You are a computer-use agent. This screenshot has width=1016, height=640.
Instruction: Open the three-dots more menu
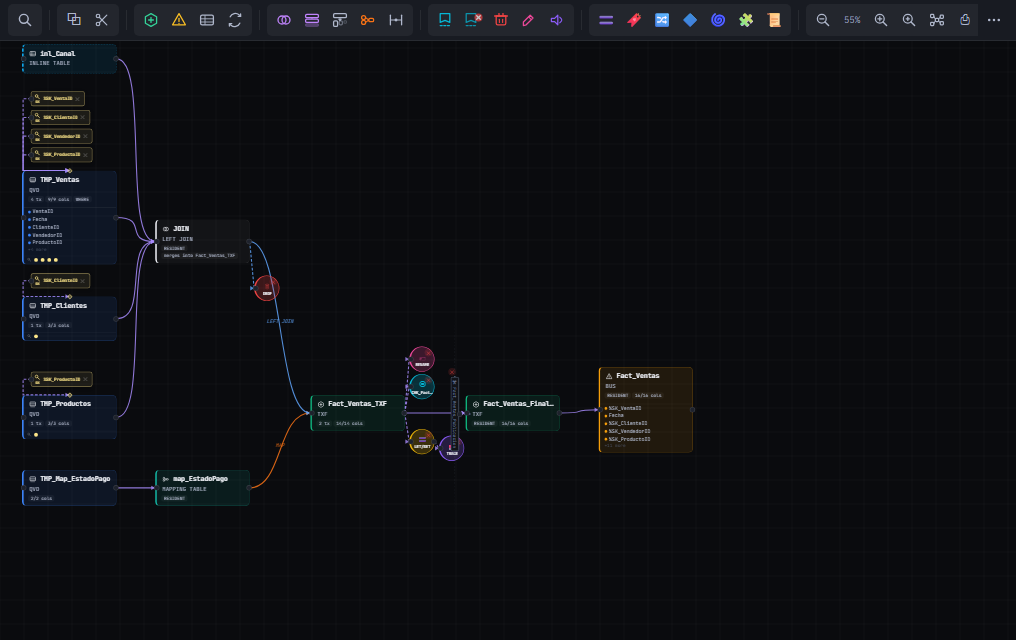[x=994, y=20]
